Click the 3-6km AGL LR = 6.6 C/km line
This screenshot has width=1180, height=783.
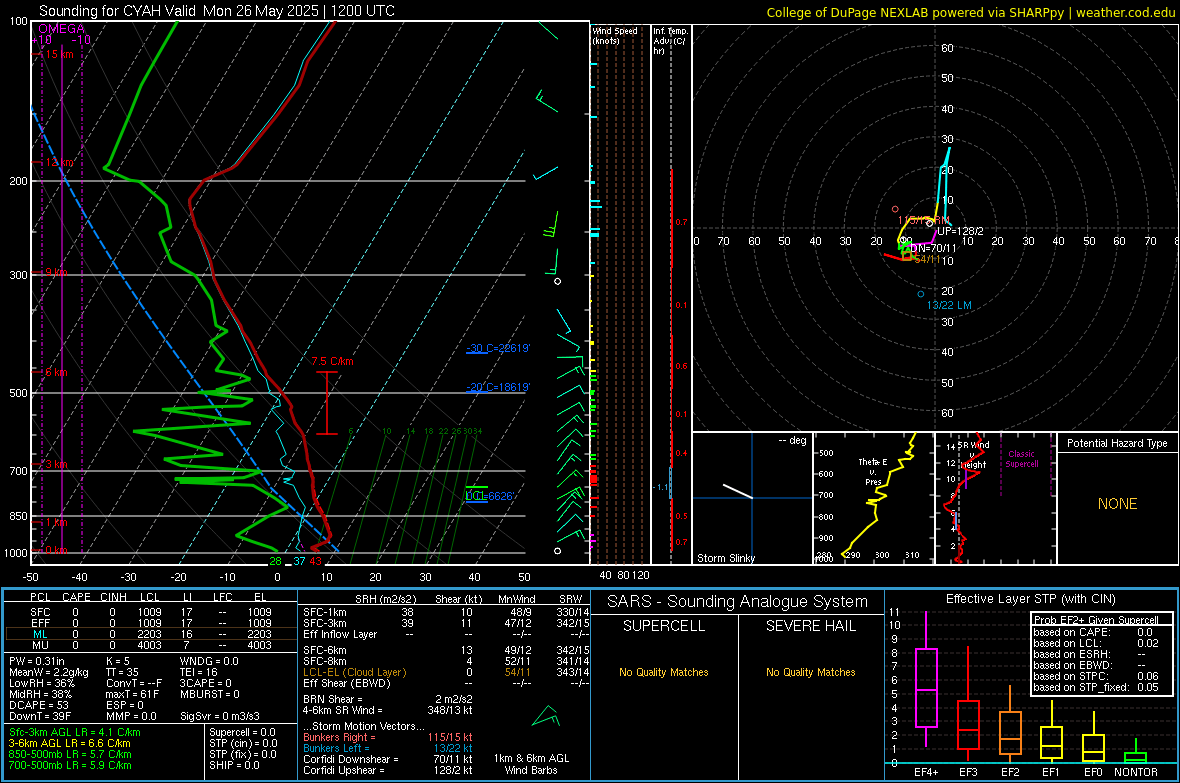[x=69, y=743]
